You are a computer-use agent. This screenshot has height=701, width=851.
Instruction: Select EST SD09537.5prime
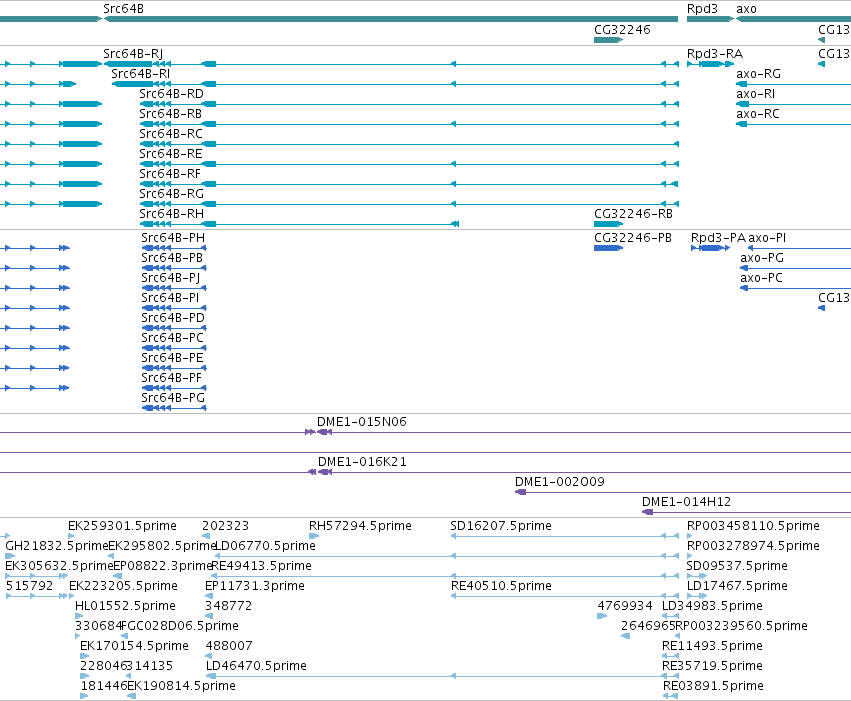(x=737, y=566)
